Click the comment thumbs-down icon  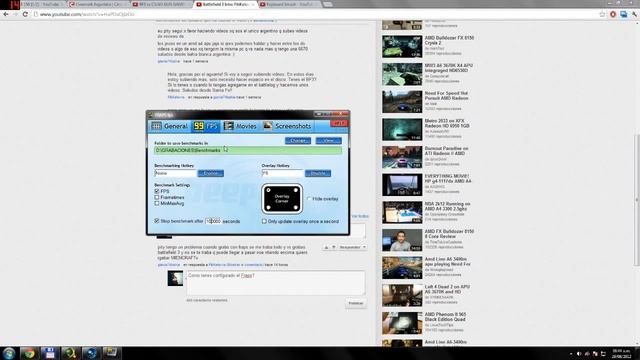point(333,247)
